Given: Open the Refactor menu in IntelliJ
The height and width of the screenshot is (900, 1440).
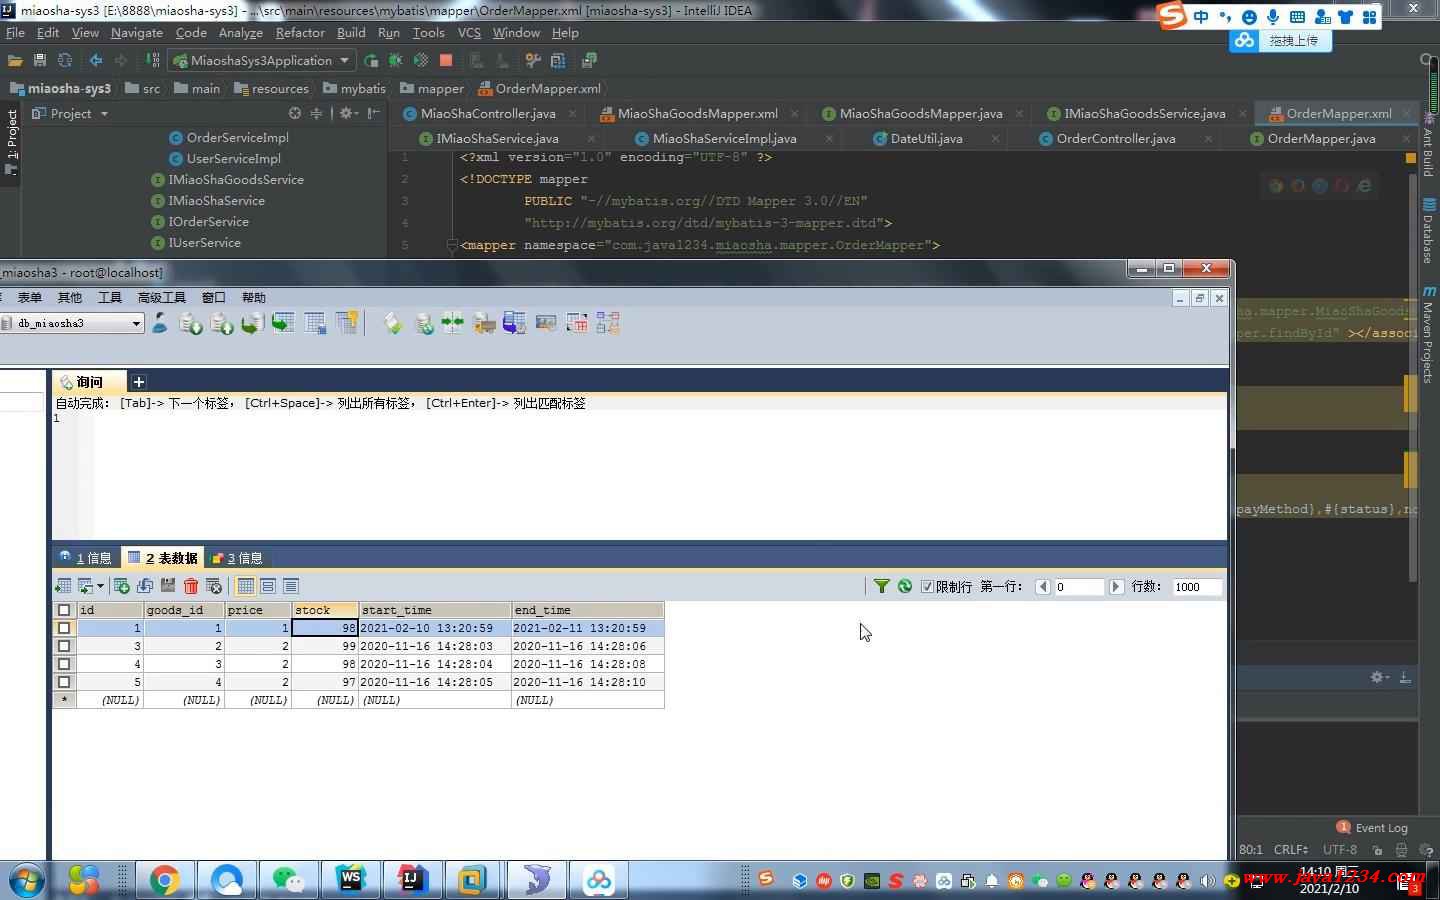Looking at the screenshot, I should pyautogui.click(x=300, y=33).
